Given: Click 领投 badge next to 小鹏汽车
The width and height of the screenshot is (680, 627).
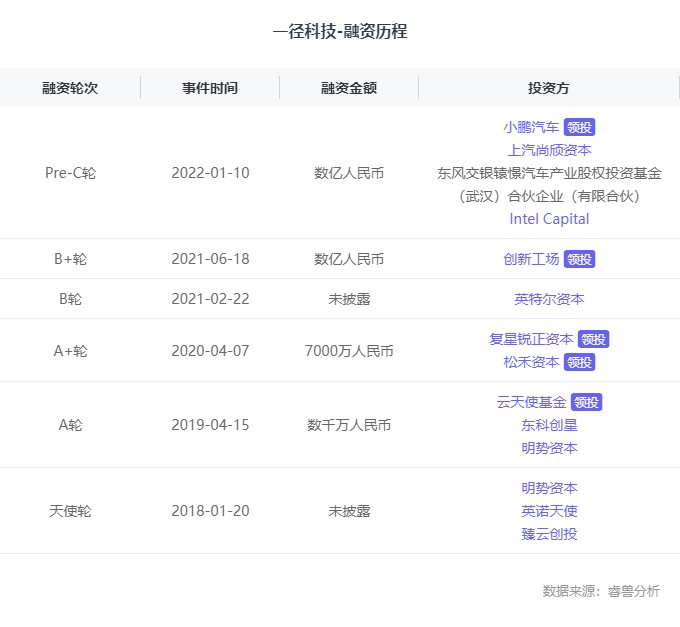Looking at the screenshot, I should click(x=579, y=127).
